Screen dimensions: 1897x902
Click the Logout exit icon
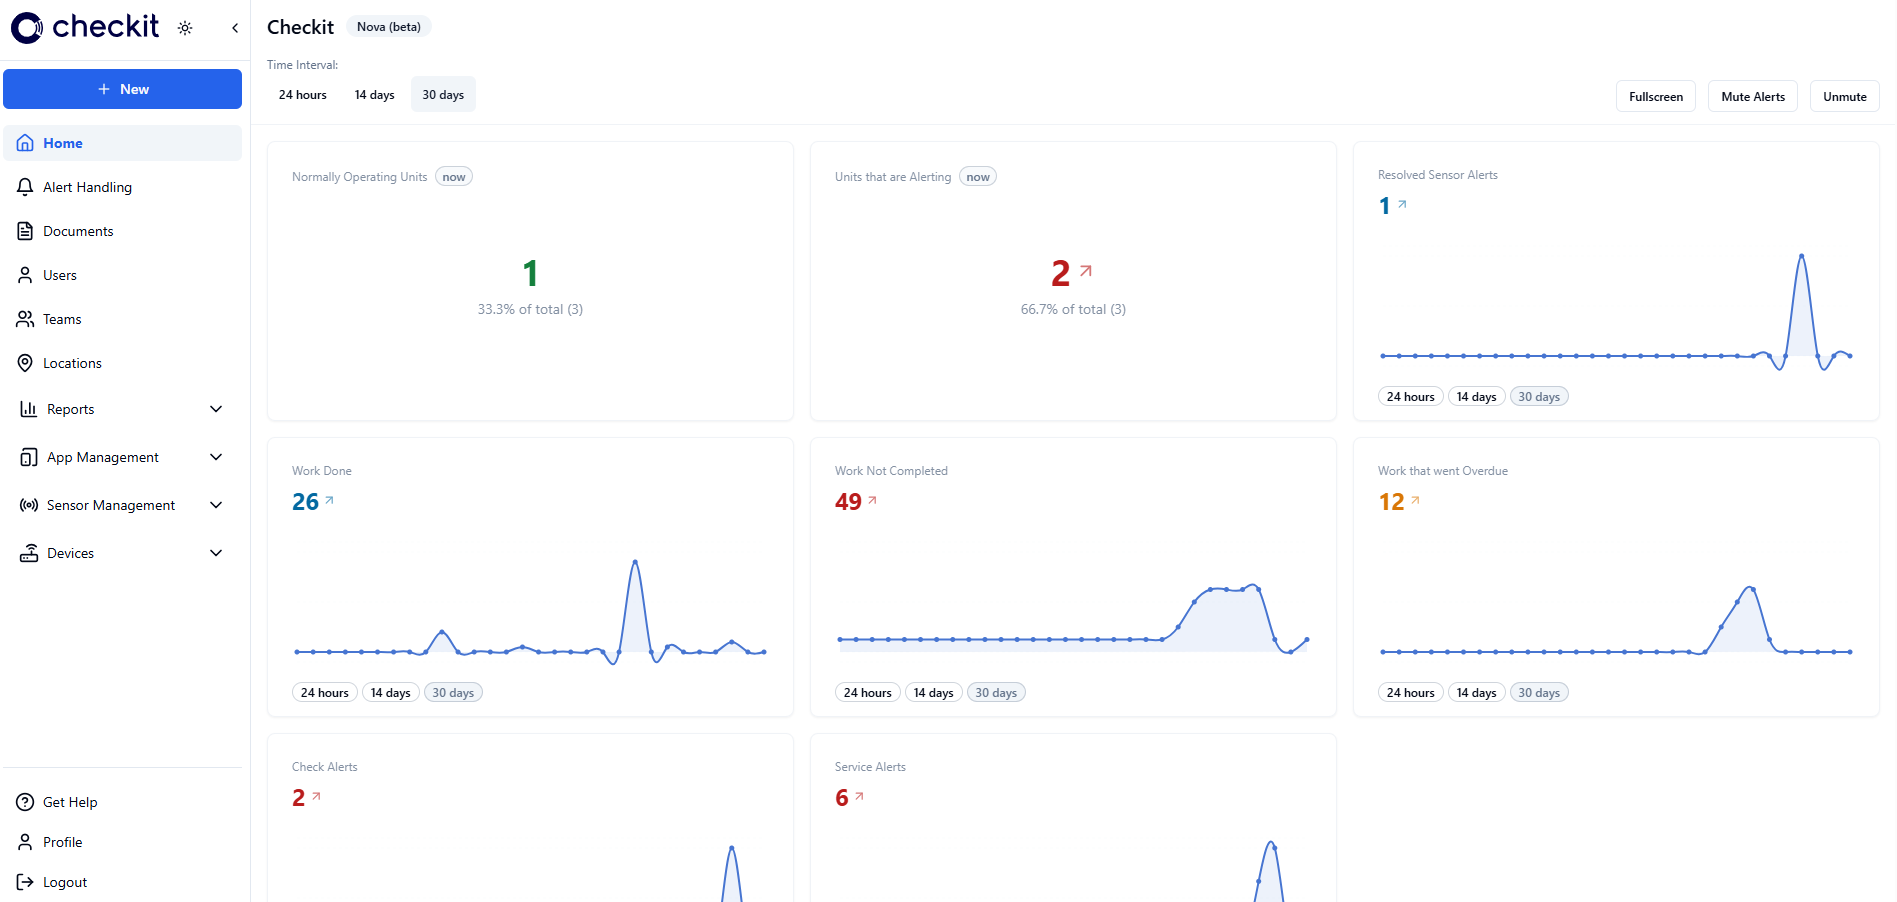pyautogui.click(x=25, y=882)
